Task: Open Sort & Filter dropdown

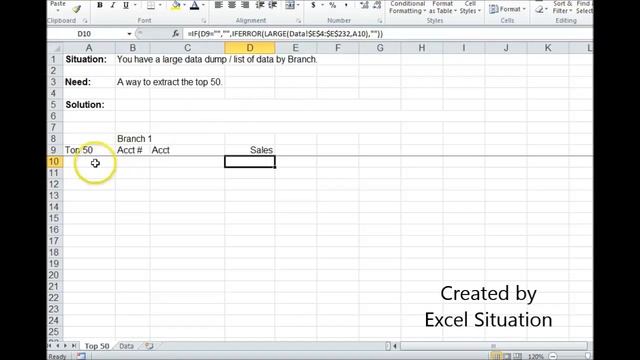Action: tap(562, 7)
